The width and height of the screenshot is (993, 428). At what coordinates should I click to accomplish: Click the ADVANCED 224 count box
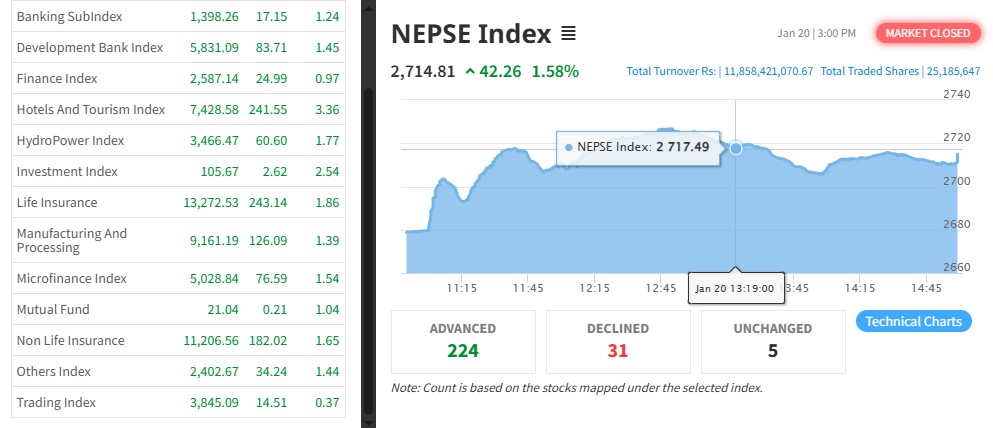tap(462, 340)
